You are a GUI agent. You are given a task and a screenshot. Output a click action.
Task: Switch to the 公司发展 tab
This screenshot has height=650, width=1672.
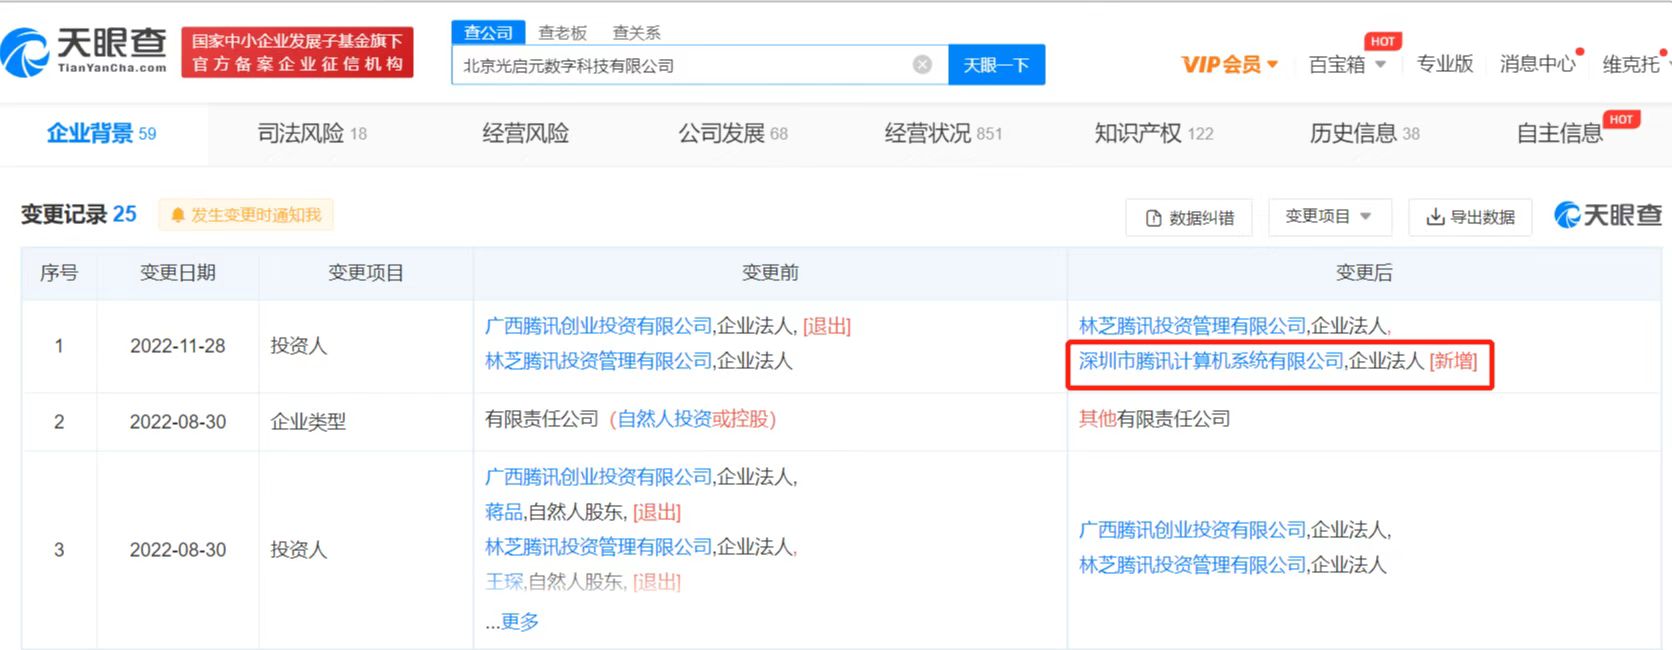pos(733,133)
